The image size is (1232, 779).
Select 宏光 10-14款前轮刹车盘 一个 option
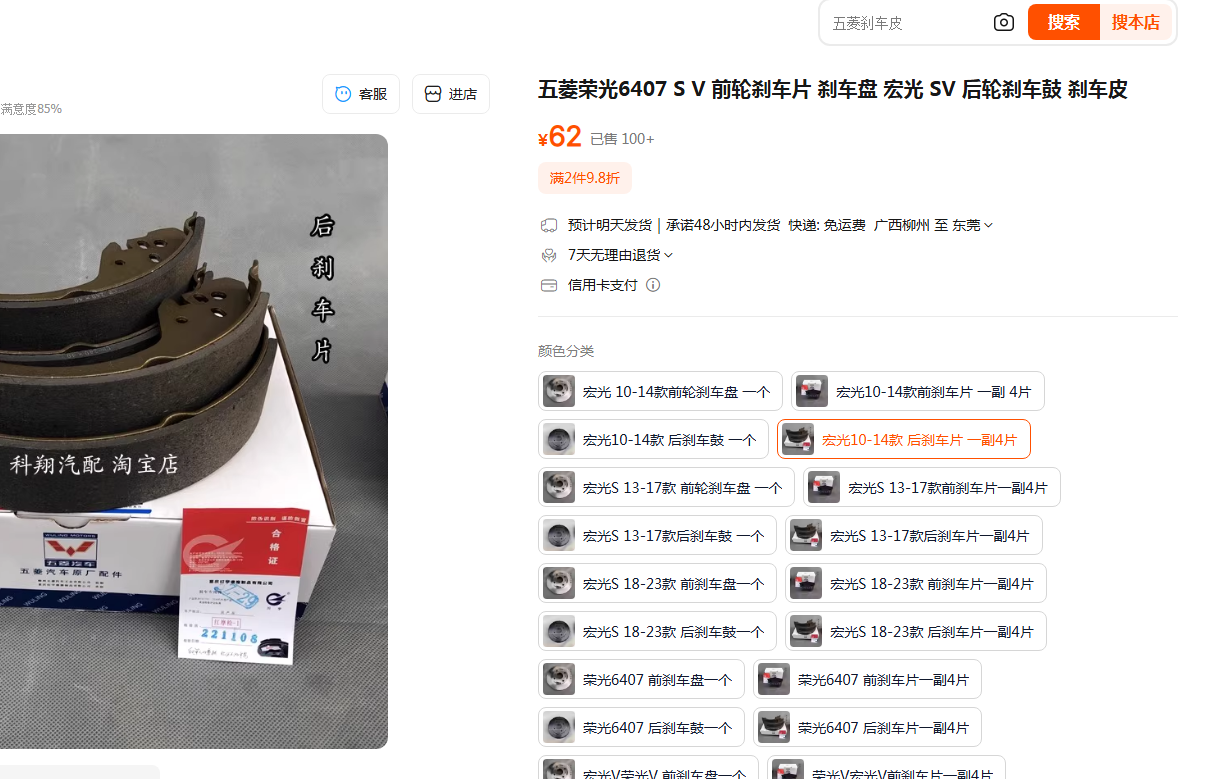[660, 391]
